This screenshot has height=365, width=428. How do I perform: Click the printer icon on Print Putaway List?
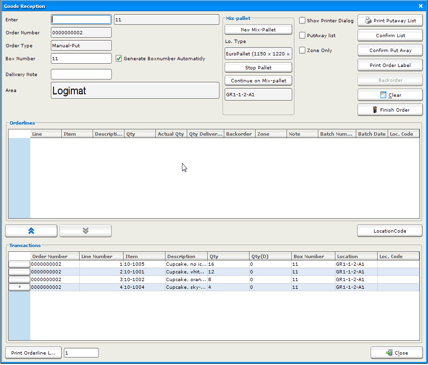click(368, 21)
